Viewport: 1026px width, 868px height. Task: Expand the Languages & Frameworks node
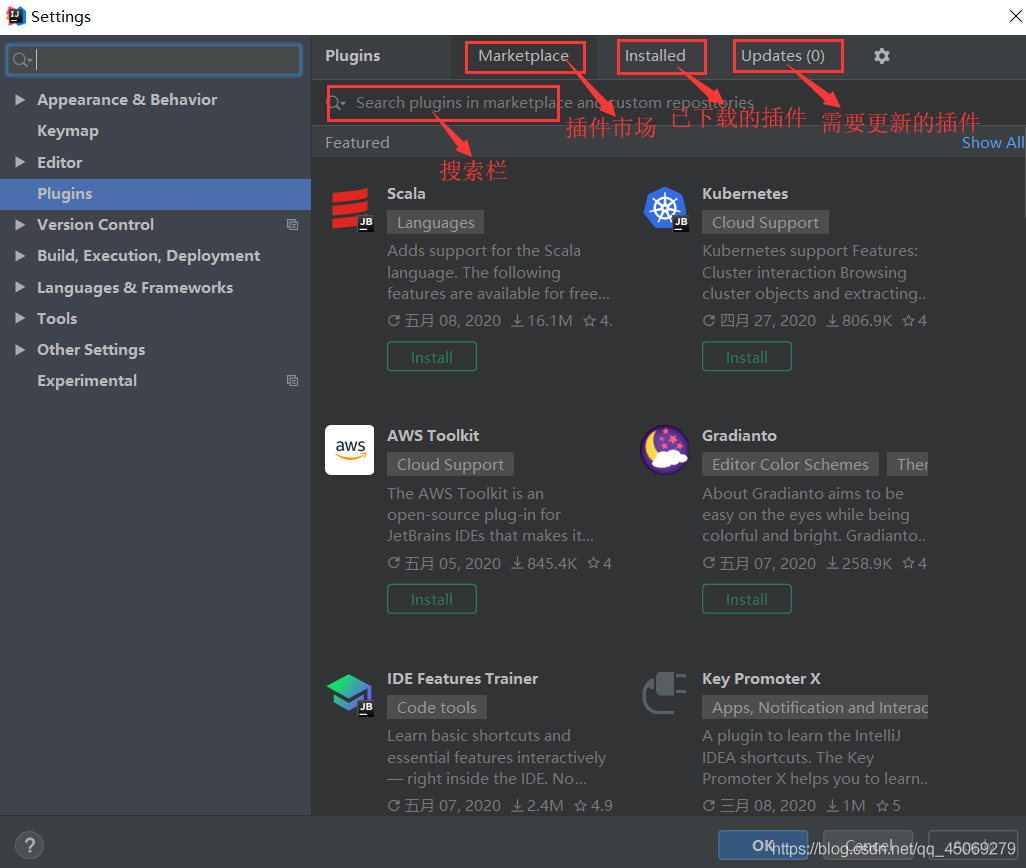(20, 287)
